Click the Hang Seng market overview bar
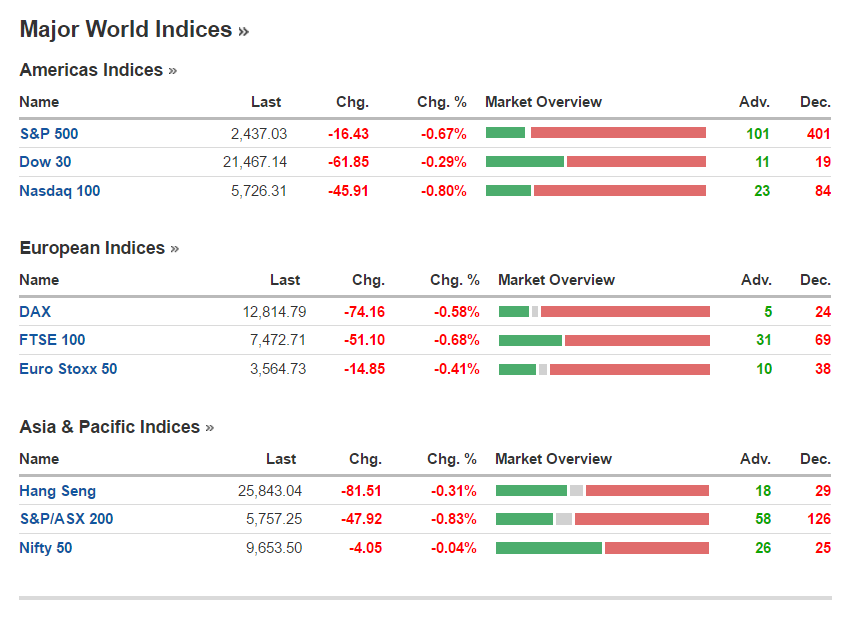 tap(602, 491)
